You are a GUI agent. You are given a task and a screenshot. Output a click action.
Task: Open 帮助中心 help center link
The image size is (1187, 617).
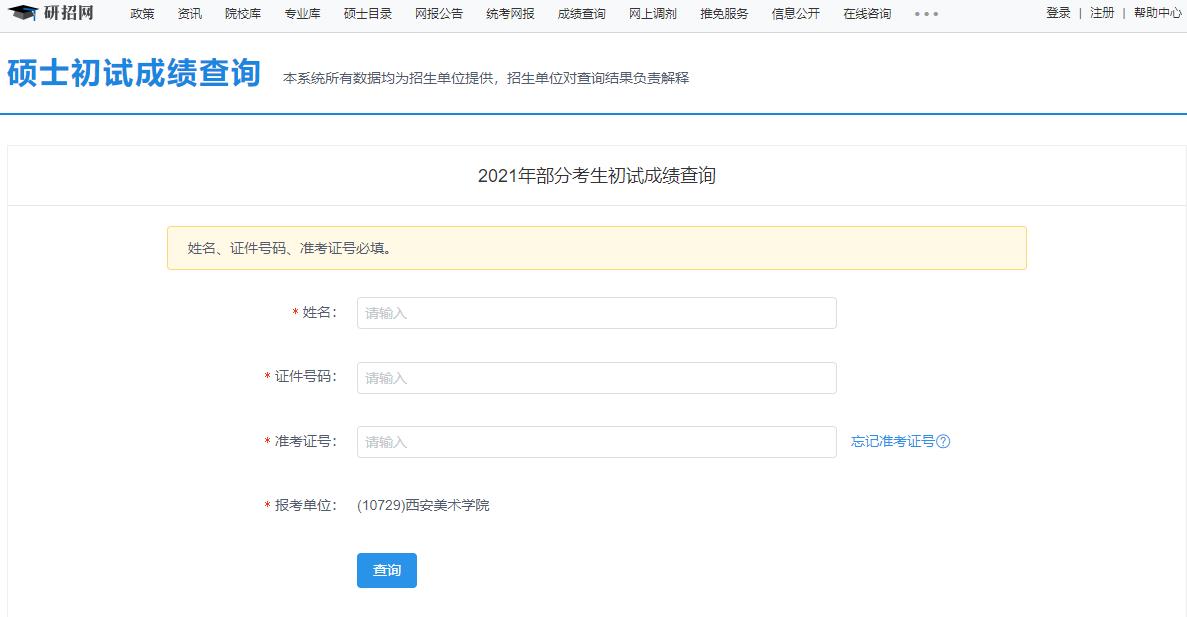pos(1157,13)
